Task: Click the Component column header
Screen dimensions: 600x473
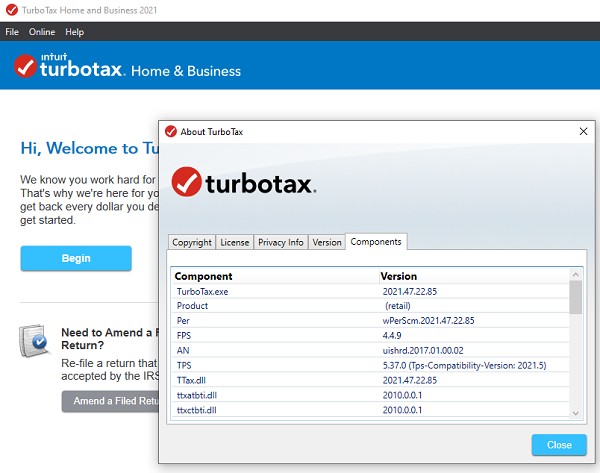Action: [275, 276]
